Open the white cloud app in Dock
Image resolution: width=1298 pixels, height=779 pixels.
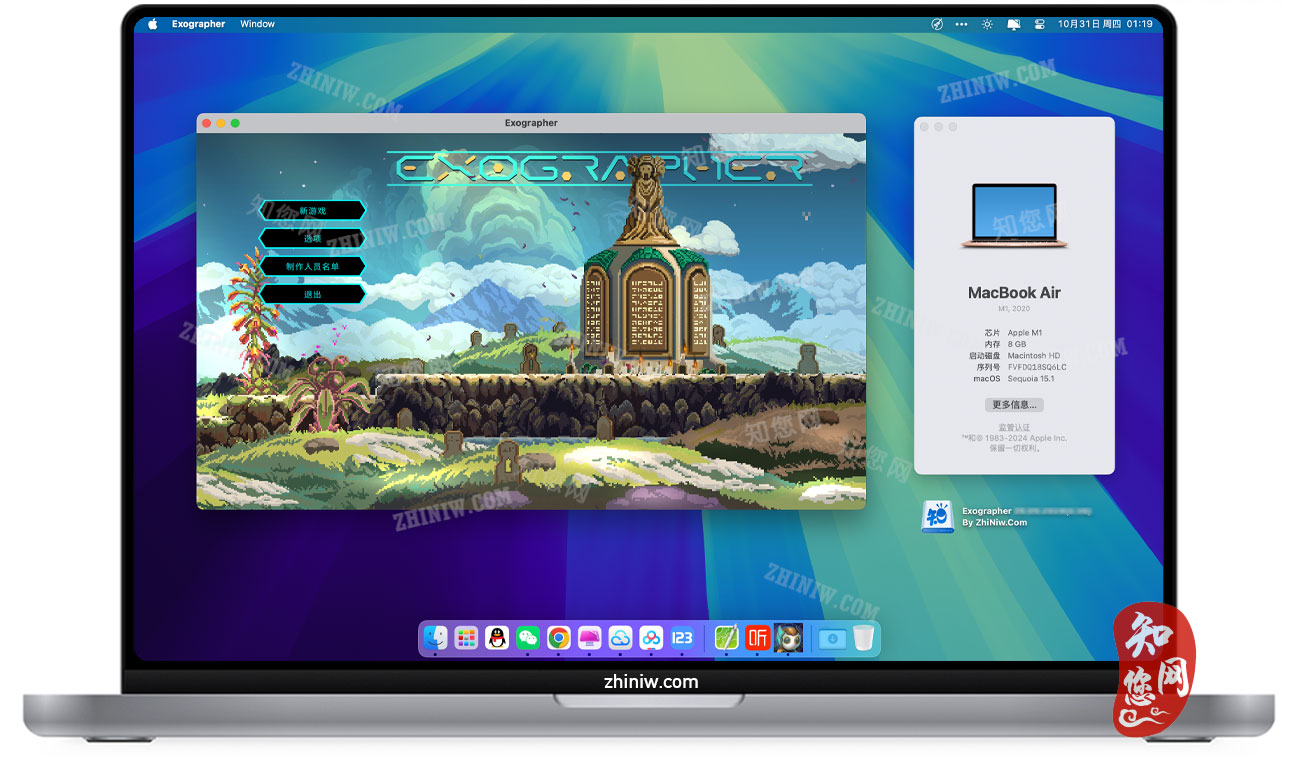click(x=621, y=638)
